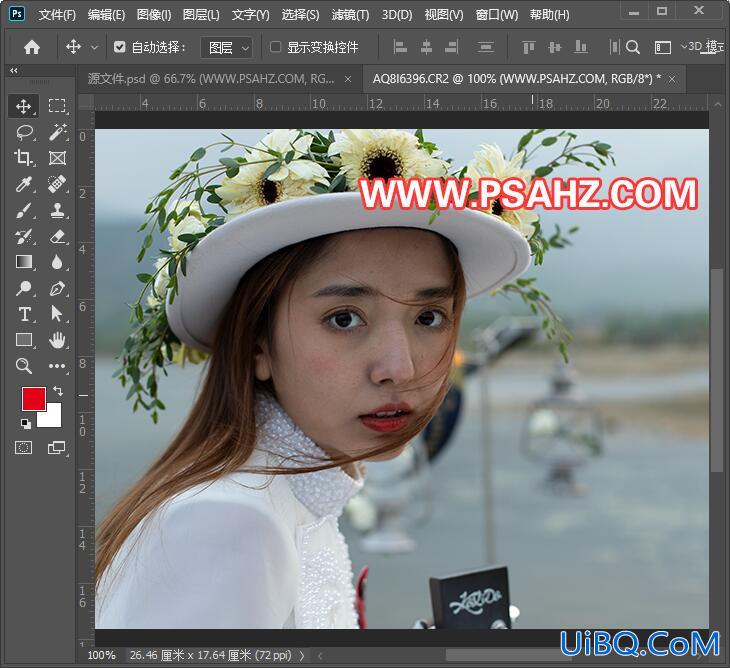Select the Gradient tool

23,263
